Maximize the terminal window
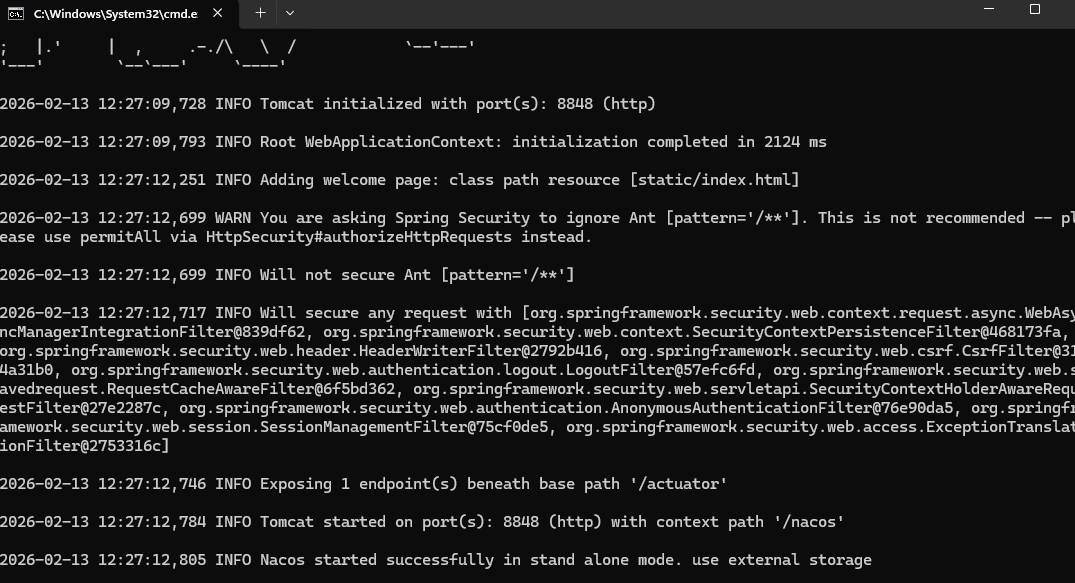1075x583 pixels. 1035,10
